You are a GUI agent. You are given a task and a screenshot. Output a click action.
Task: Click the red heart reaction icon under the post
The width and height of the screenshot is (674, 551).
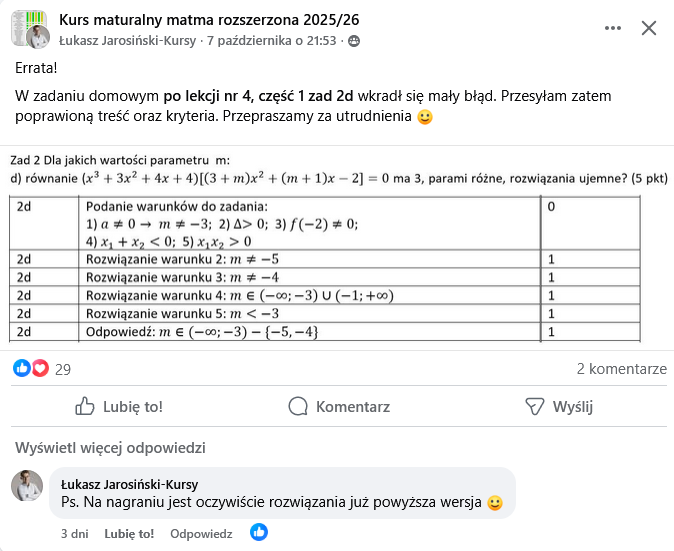click(40, 369)
